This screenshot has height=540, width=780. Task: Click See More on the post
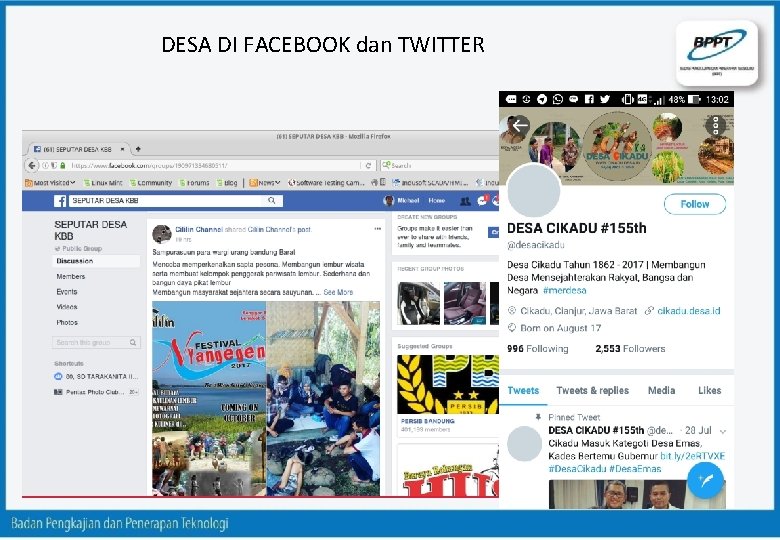(338, 292)
